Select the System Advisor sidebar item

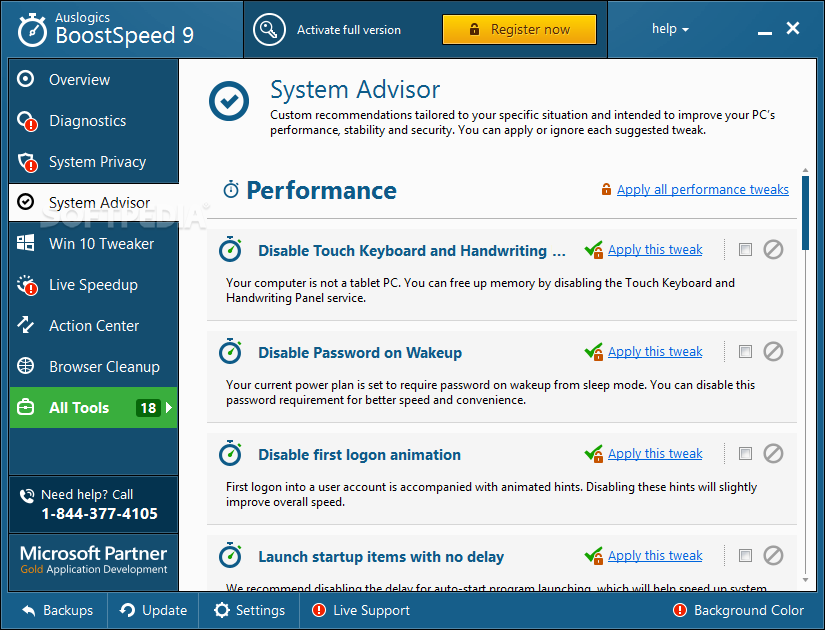click(94, 203)
